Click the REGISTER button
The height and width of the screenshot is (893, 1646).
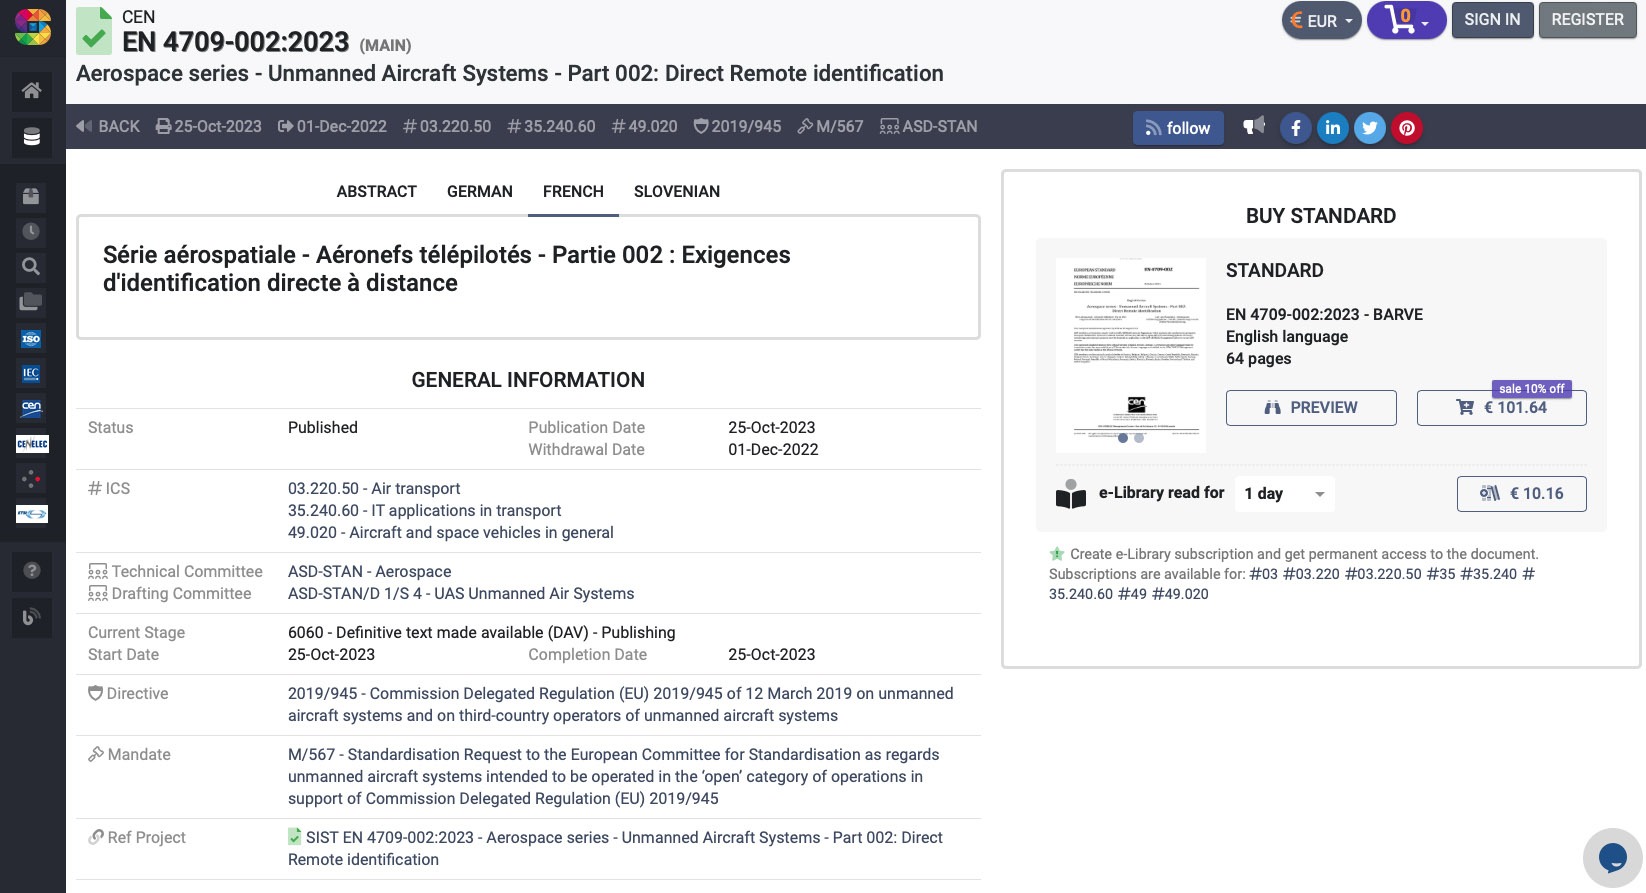click(x=1587, y=20)
